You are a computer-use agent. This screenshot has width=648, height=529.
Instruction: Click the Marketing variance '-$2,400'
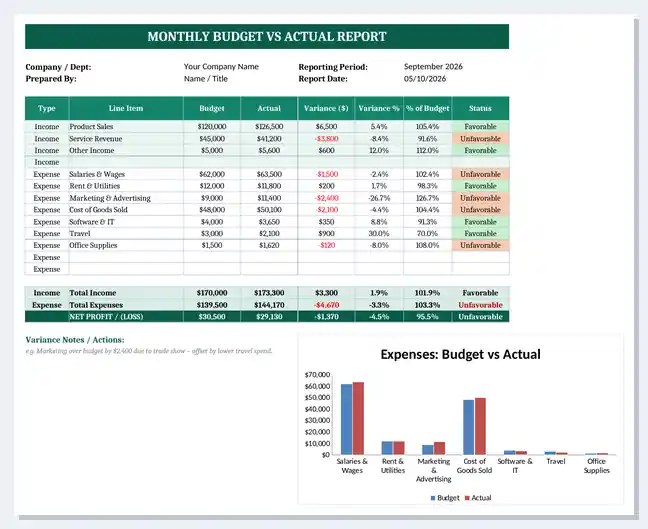pos(326,198)
